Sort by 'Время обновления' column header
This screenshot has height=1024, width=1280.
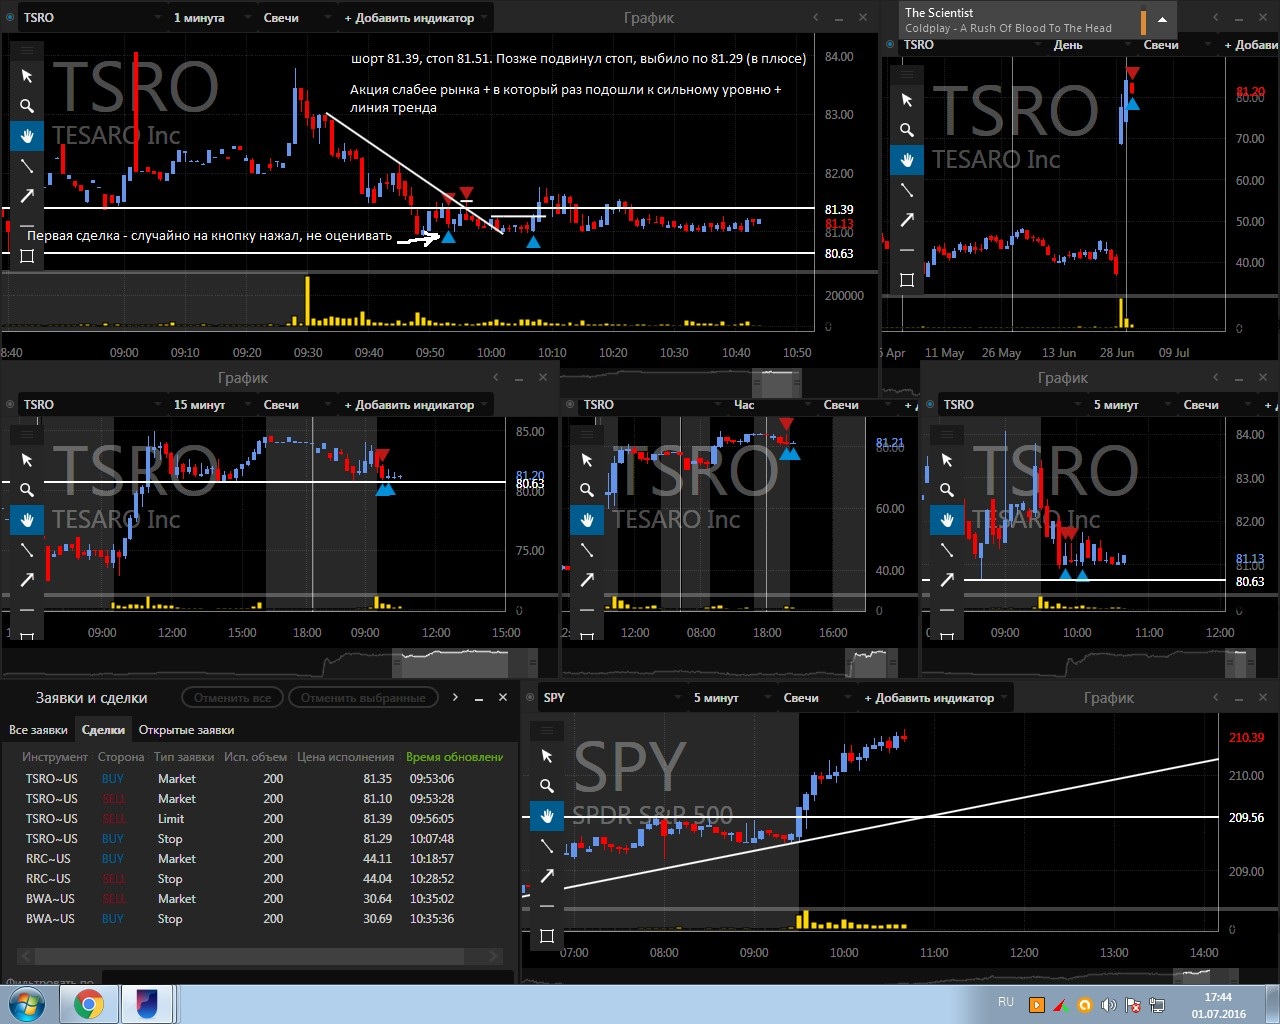[x=455, y=757]
